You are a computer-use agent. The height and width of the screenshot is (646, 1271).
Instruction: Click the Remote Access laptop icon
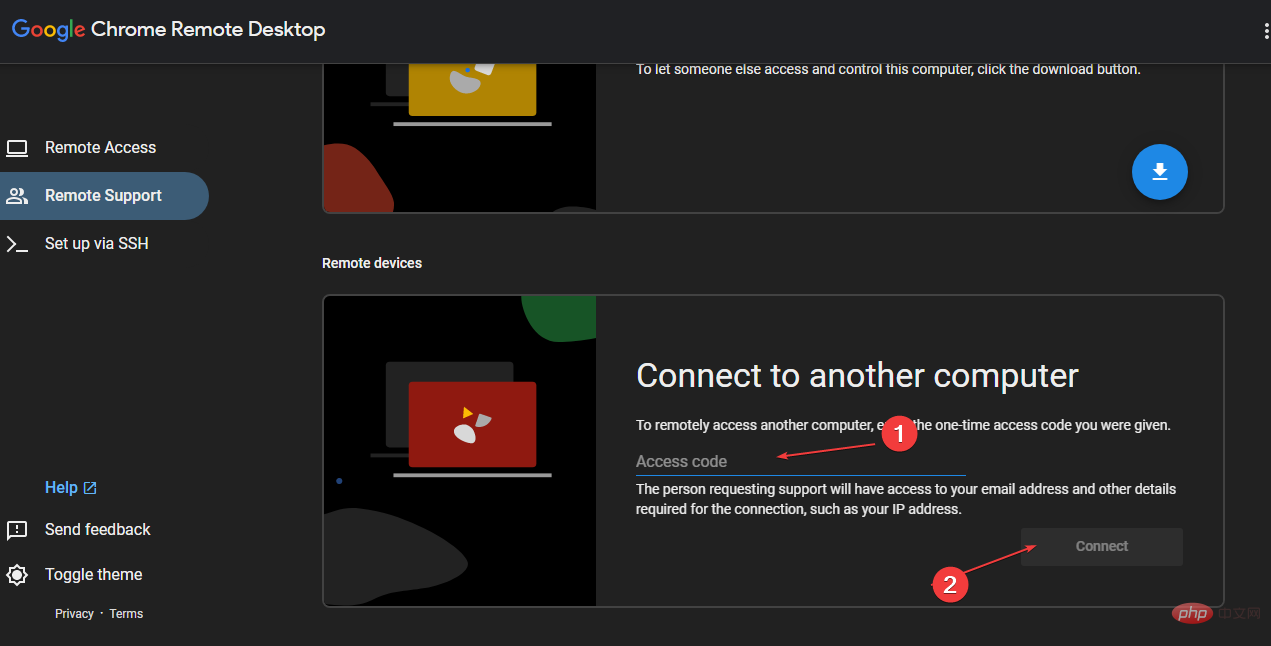[x=17, y=148]
